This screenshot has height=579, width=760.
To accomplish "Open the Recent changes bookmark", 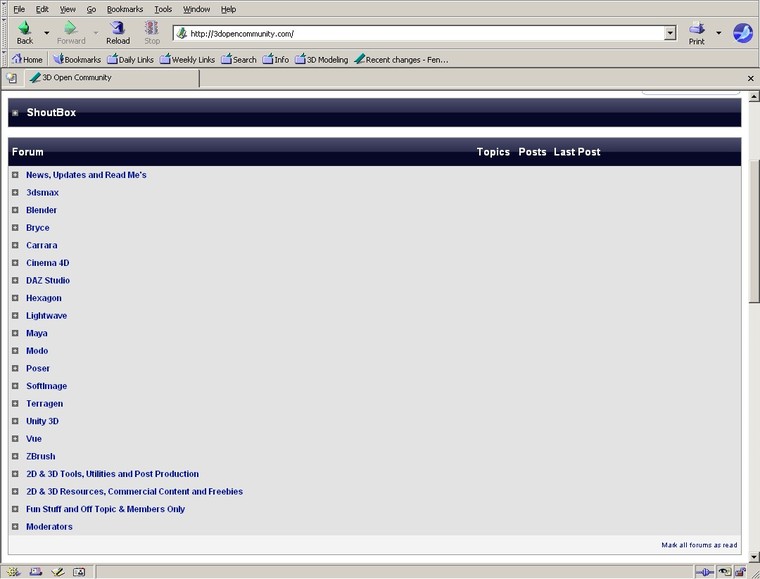I will click(x=401, y=59).
